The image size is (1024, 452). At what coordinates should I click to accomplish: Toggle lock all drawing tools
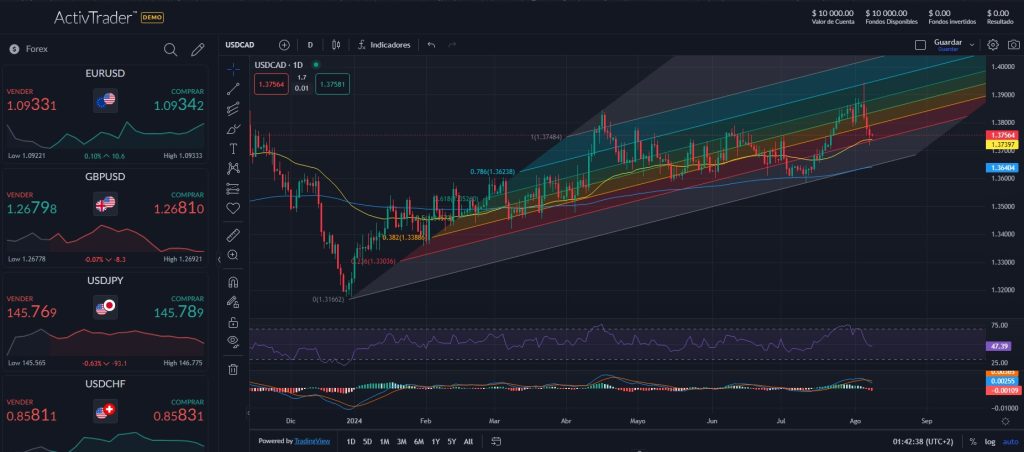(x=233, y=322)
